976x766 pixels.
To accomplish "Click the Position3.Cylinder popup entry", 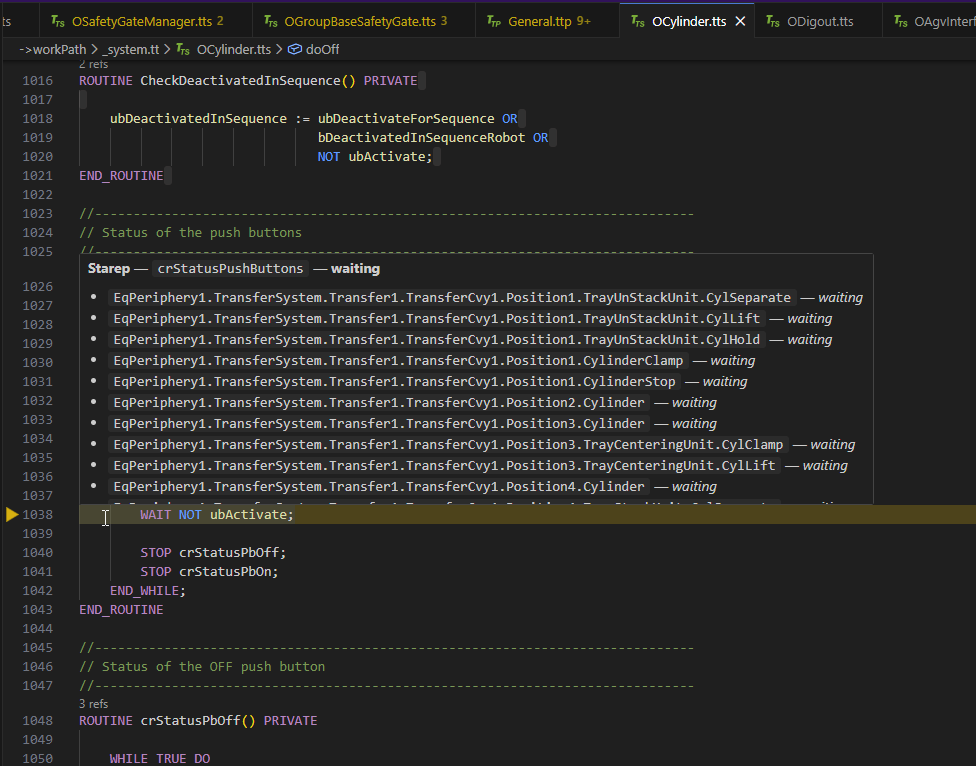I will point(378,424).
